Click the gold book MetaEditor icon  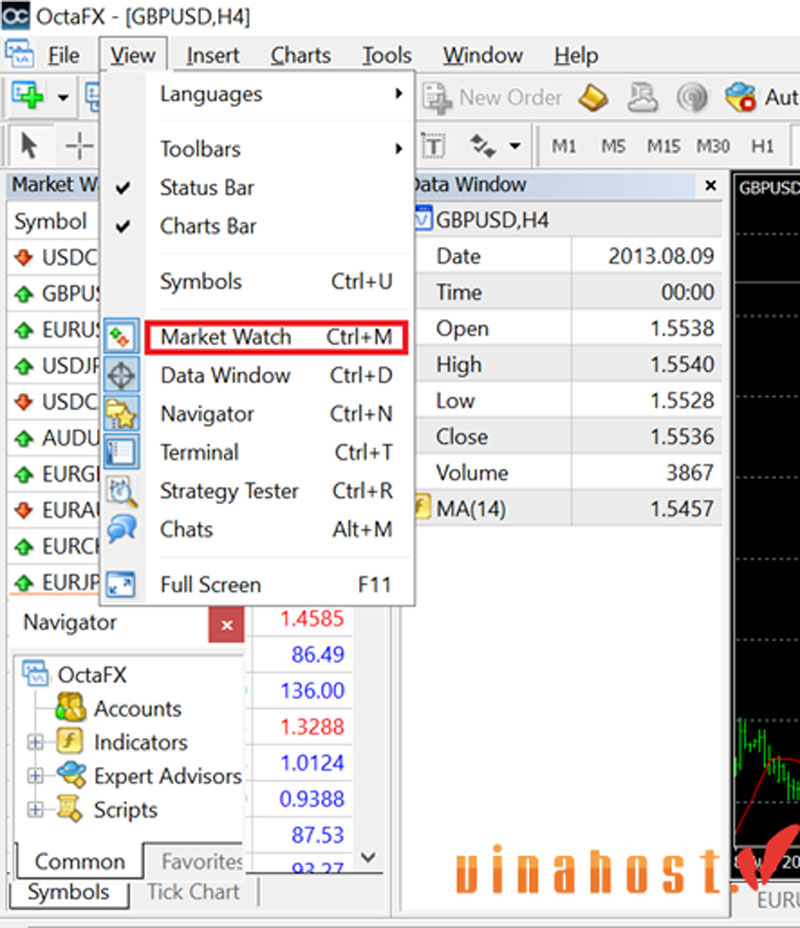point(593,98)
